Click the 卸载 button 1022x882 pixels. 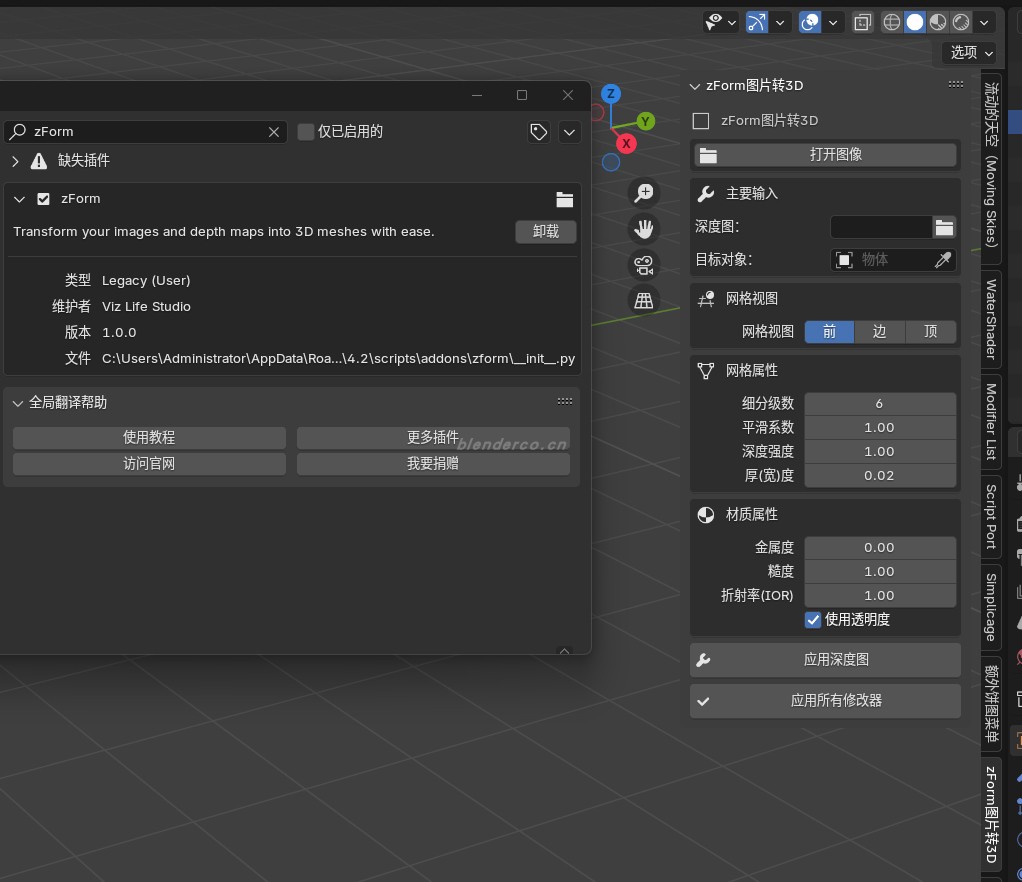[546, 231]
